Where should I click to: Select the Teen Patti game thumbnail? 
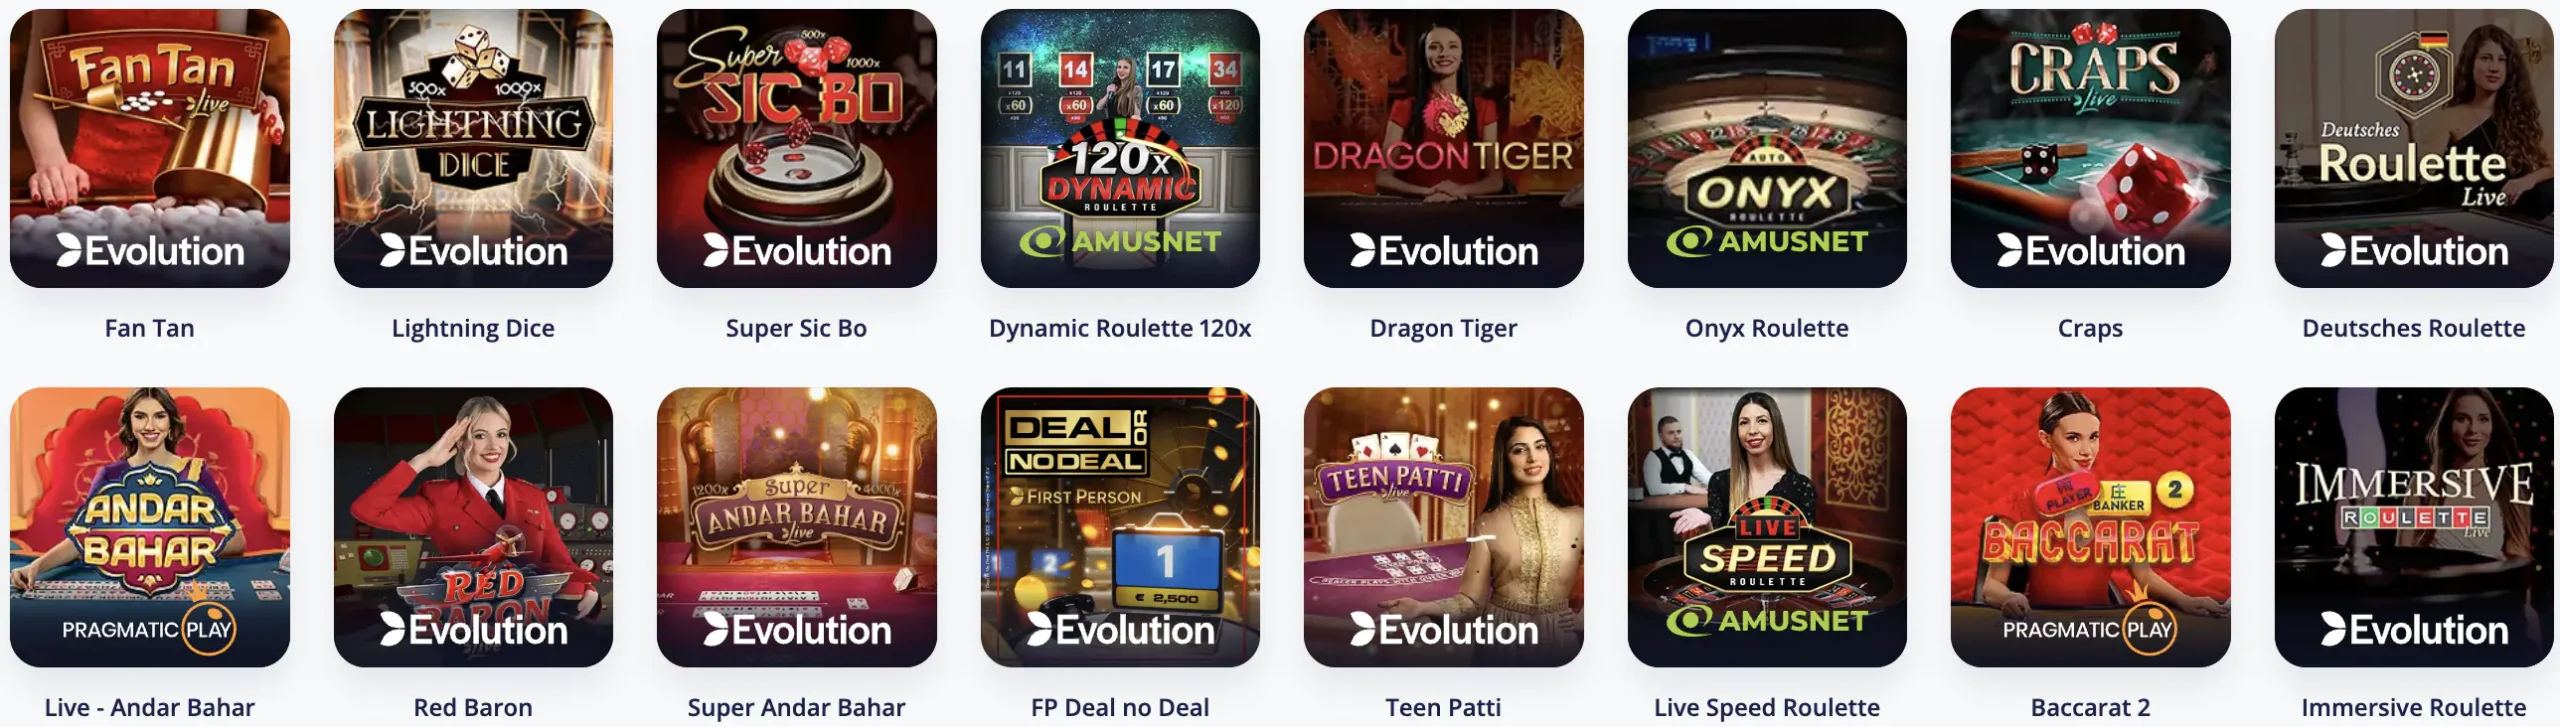(1444, 527)
